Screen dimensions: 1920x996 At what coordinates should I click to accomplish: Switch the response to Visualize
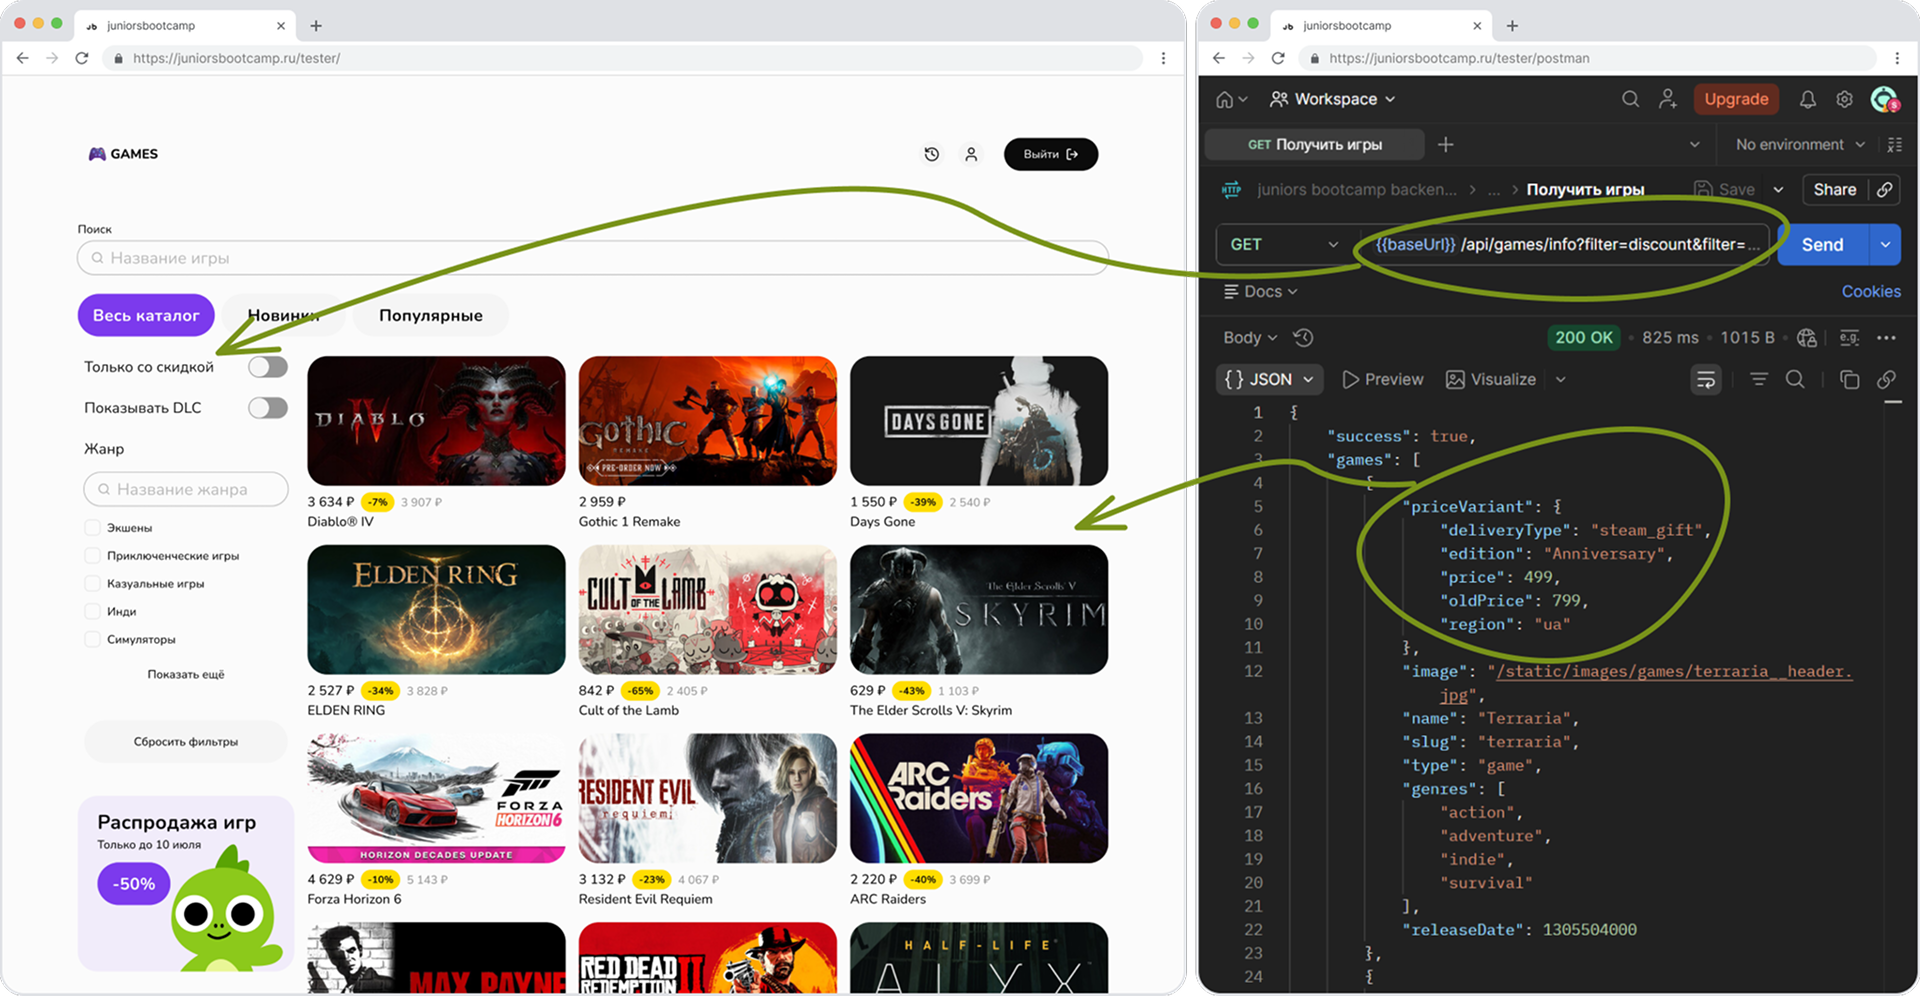click(x=1491, y=379)
